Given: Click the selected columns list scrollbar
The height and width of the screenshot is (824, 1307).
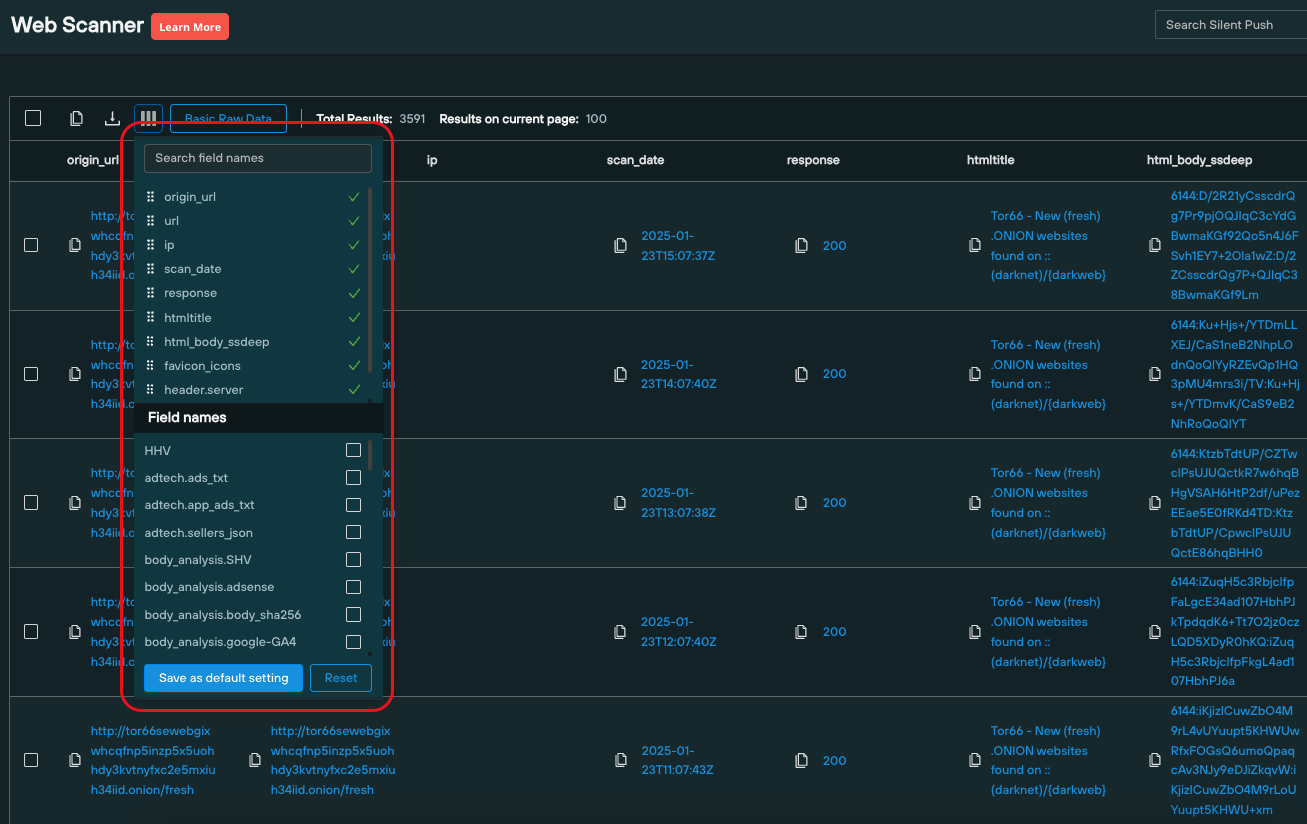Looking at the screenshot, I should pos(370,280).
